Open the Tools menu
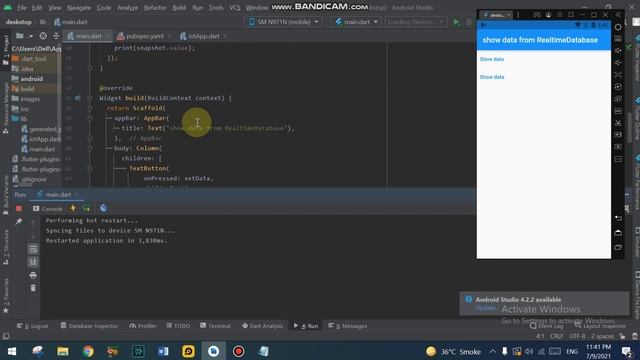The width and height of the screenshot is (640, 360). [216, 8]
